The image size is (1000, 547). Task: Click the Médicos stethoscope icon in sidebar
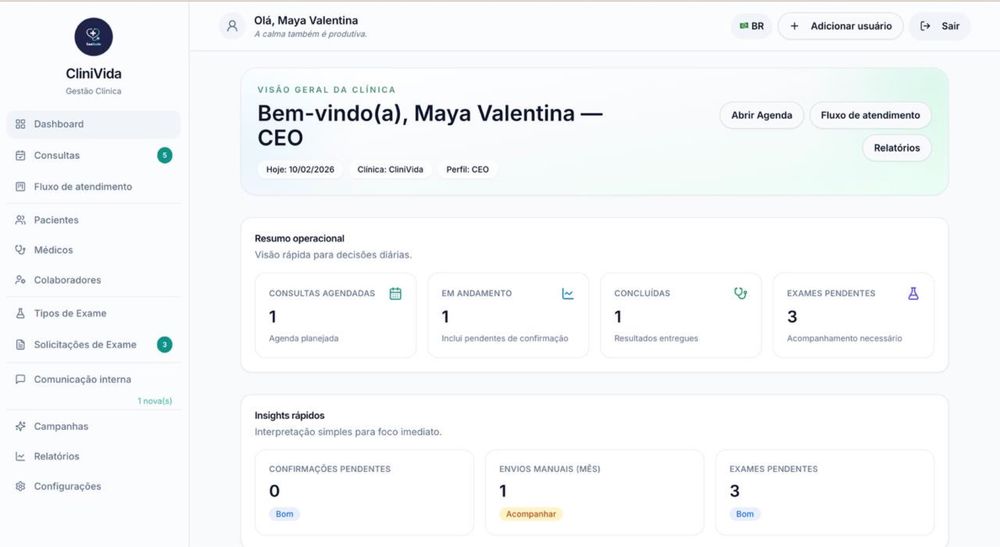click(20, 249)
